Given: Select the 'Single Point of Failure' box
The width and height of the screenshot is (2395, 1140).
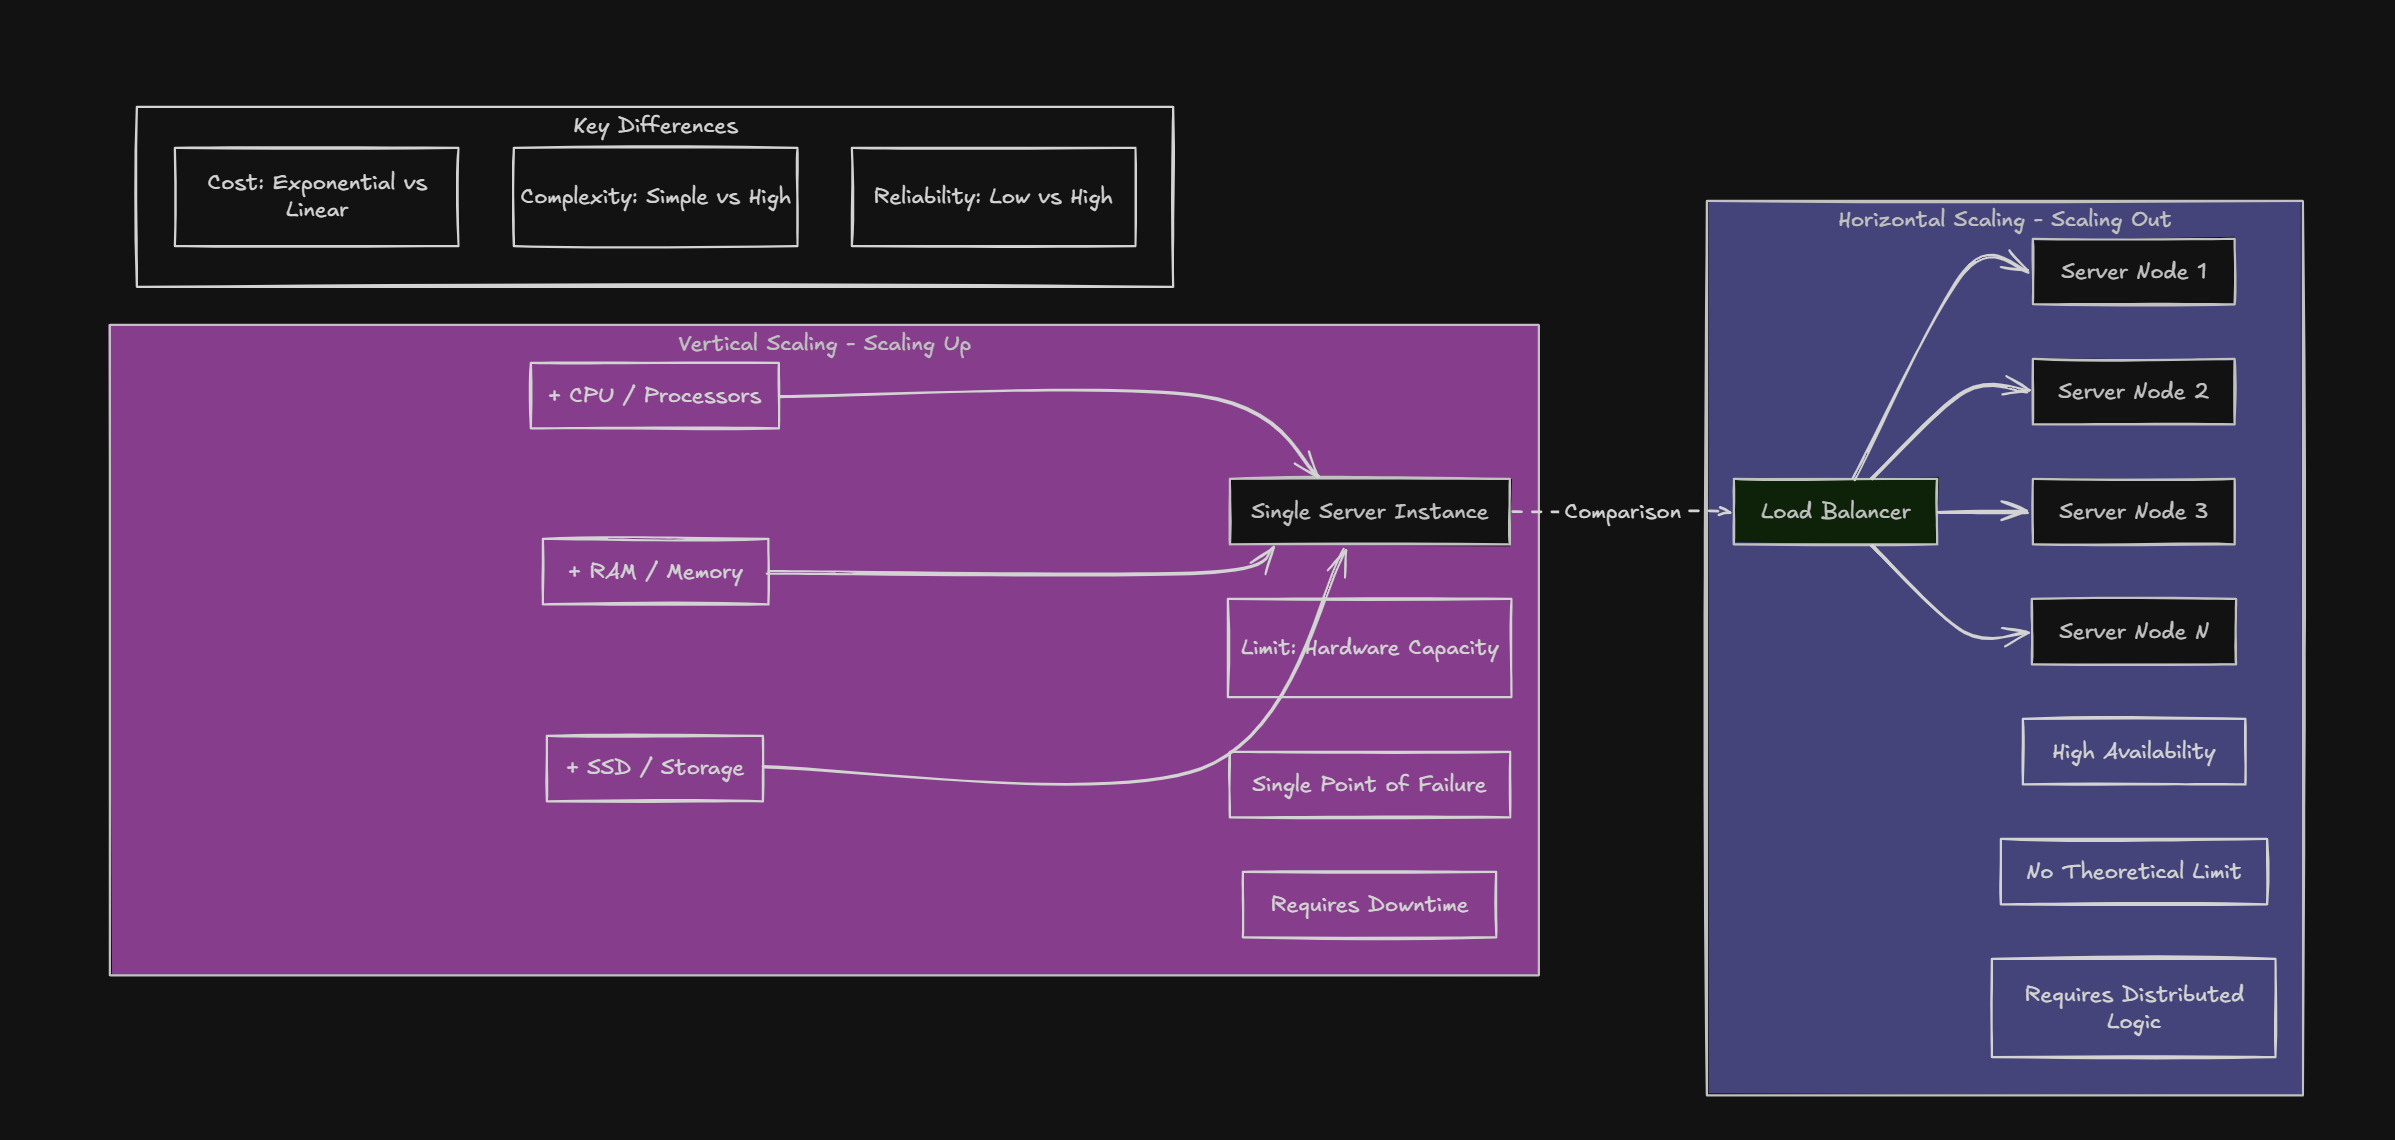Looking at the screenshot, I should (1369, 785).
